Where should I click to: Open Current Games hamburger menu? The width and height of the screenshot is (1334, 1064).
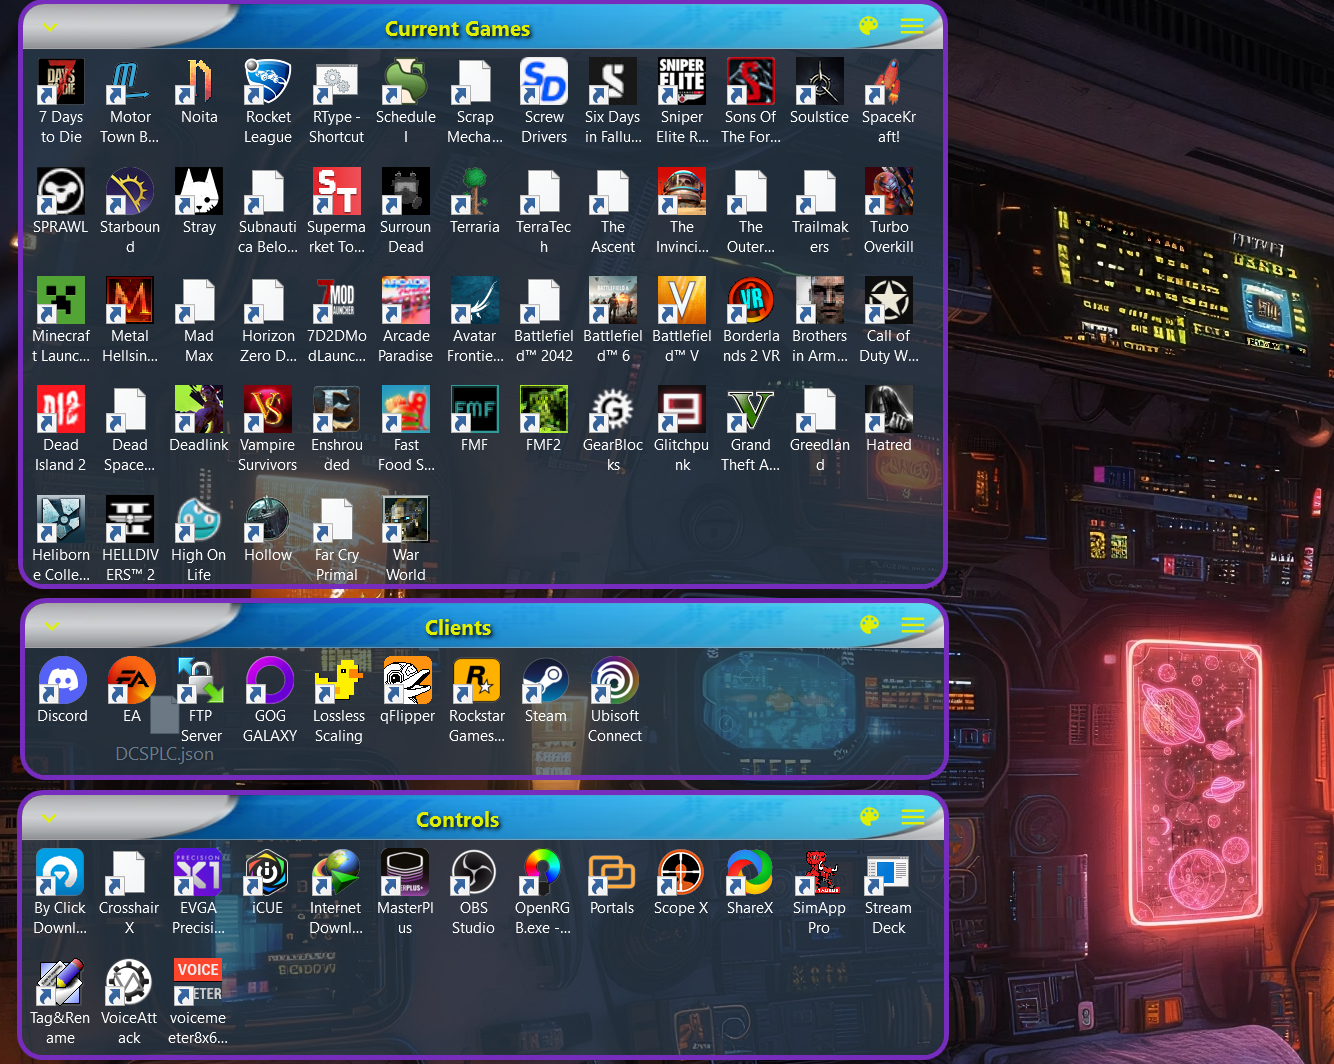tap(912, 26)
